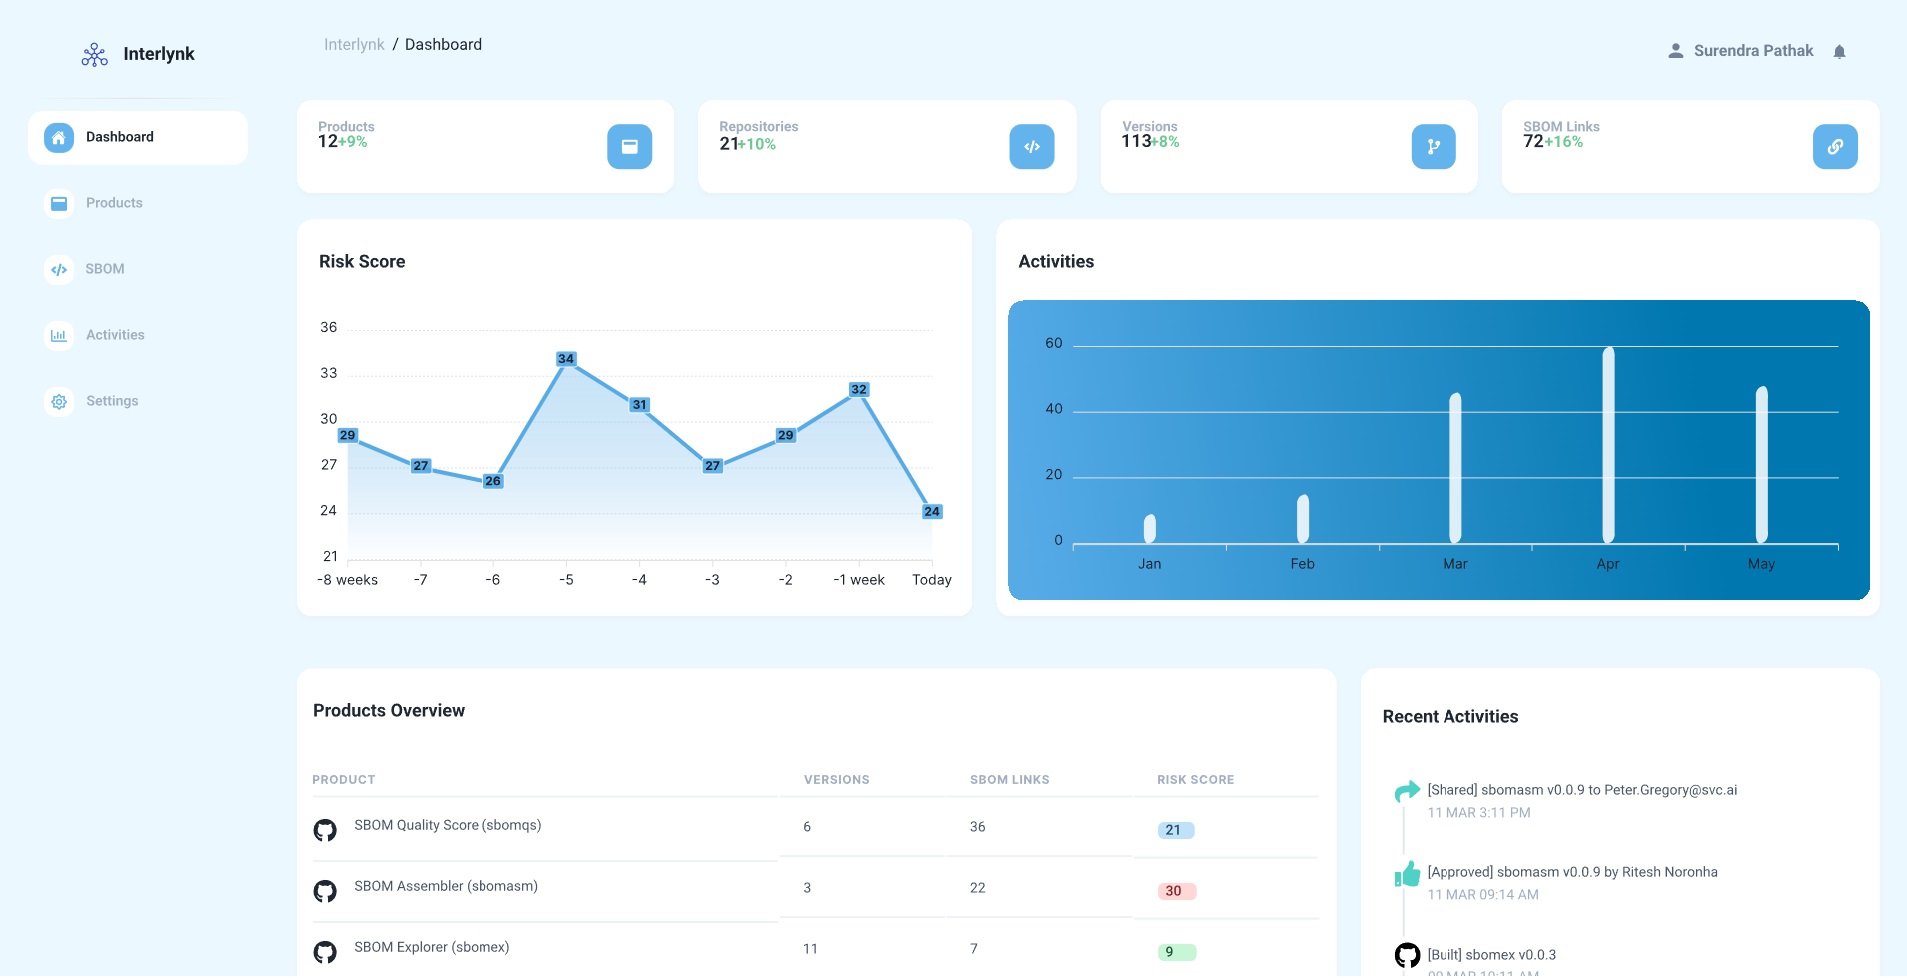
Task: Click the Versions branch icon
Action: (1433, 147)
